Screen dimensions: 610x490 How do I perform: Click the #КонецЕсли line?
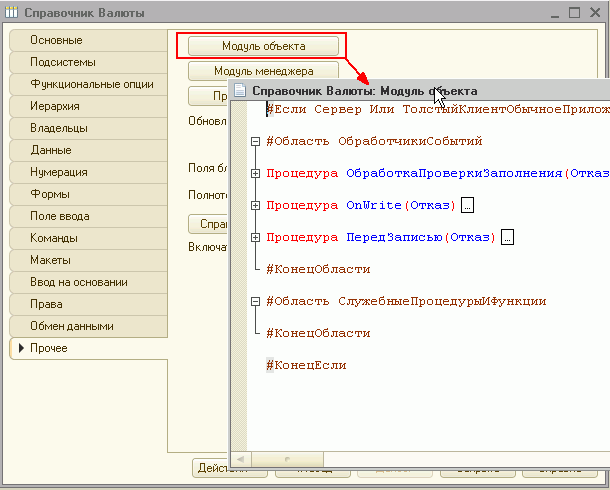306,366
